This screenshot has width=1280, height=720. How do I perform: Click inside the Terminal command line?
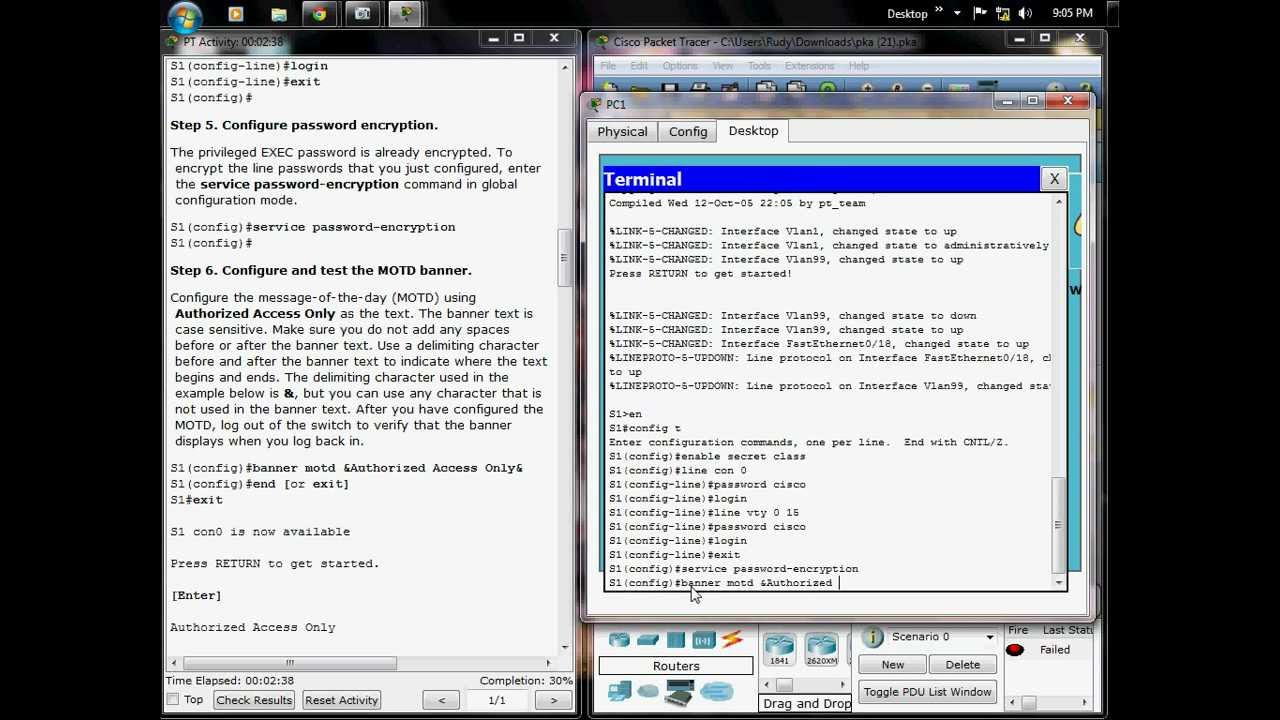830,583
